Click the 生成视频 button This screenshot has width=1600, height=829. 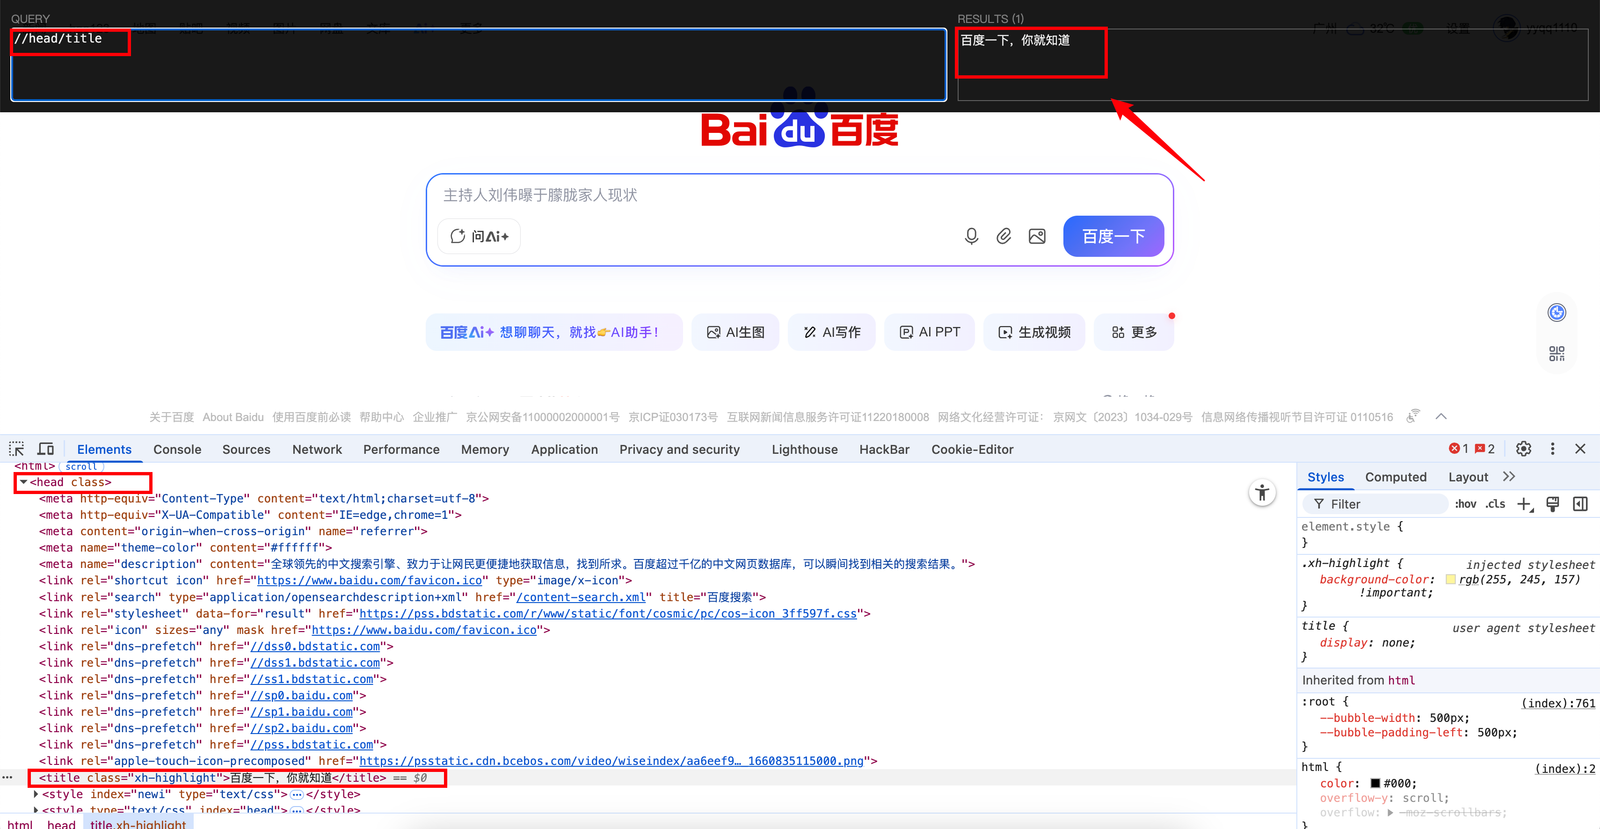[1034, 332]
